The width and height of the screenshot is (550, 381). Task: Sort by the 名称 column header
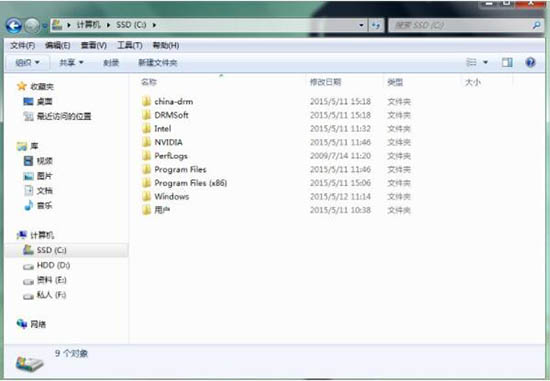pyautogui.click(x=149, y=82)
